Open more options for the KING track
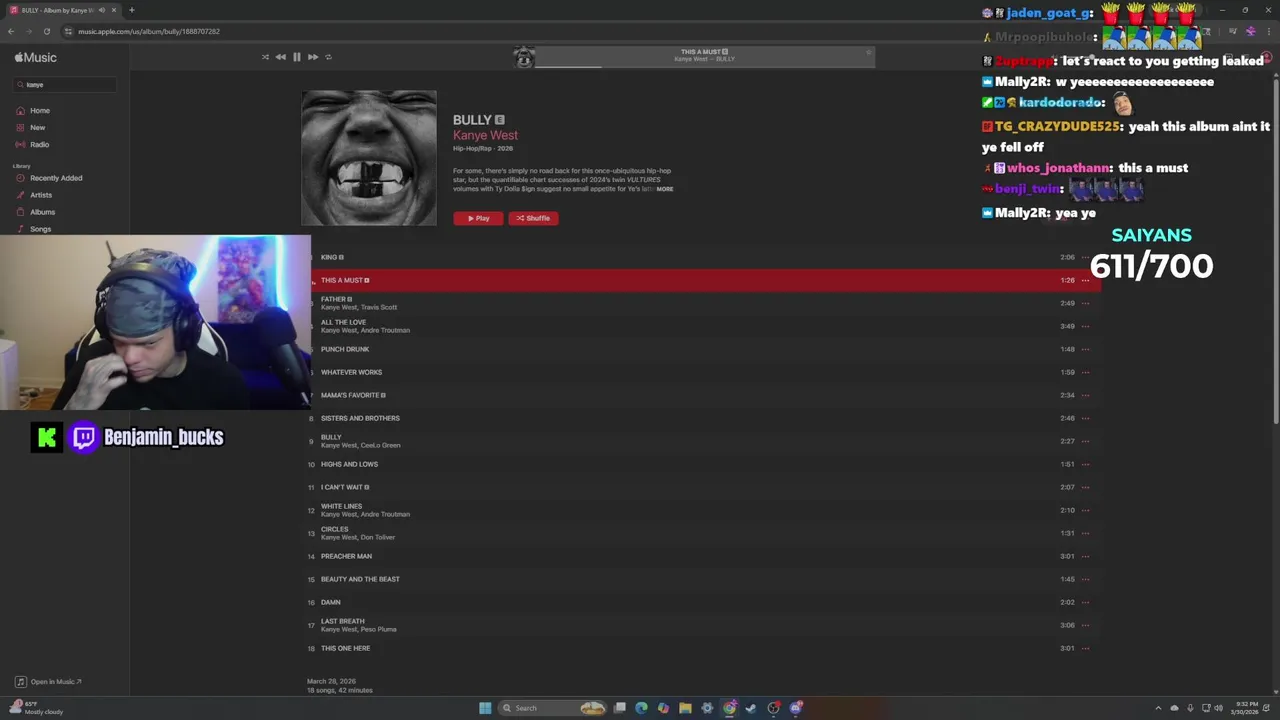This screenshot has width=1280, height=720. tap(1085, 257)
